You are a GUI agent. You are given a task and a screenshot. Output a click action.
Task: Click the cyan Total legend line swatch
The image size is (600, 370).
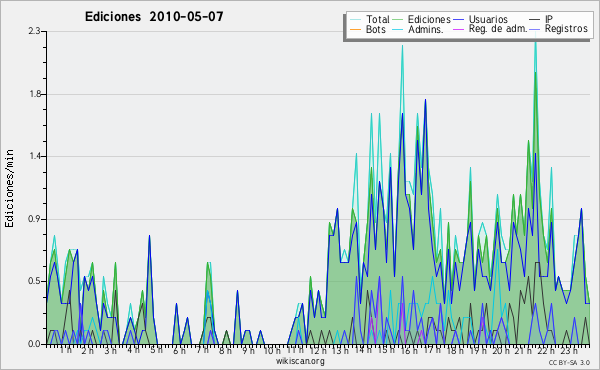355,20
